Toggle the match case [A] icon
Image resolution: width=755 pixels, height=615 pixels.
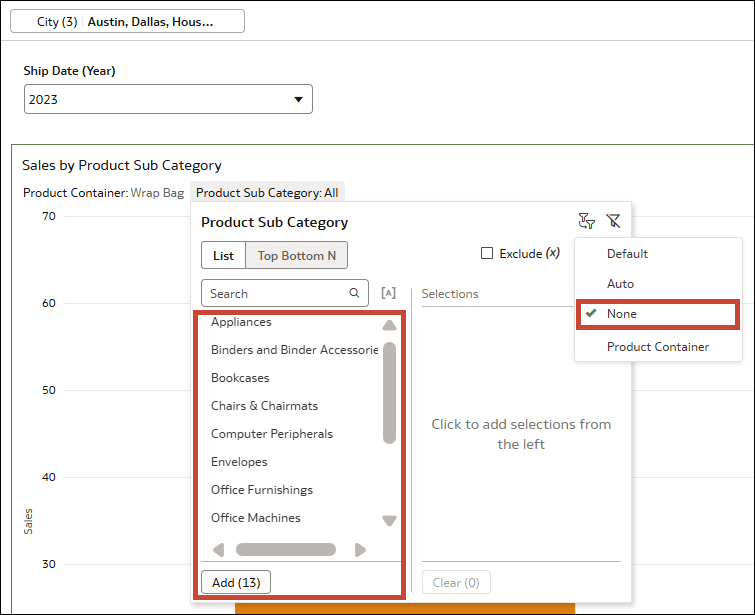pos(388,293)
